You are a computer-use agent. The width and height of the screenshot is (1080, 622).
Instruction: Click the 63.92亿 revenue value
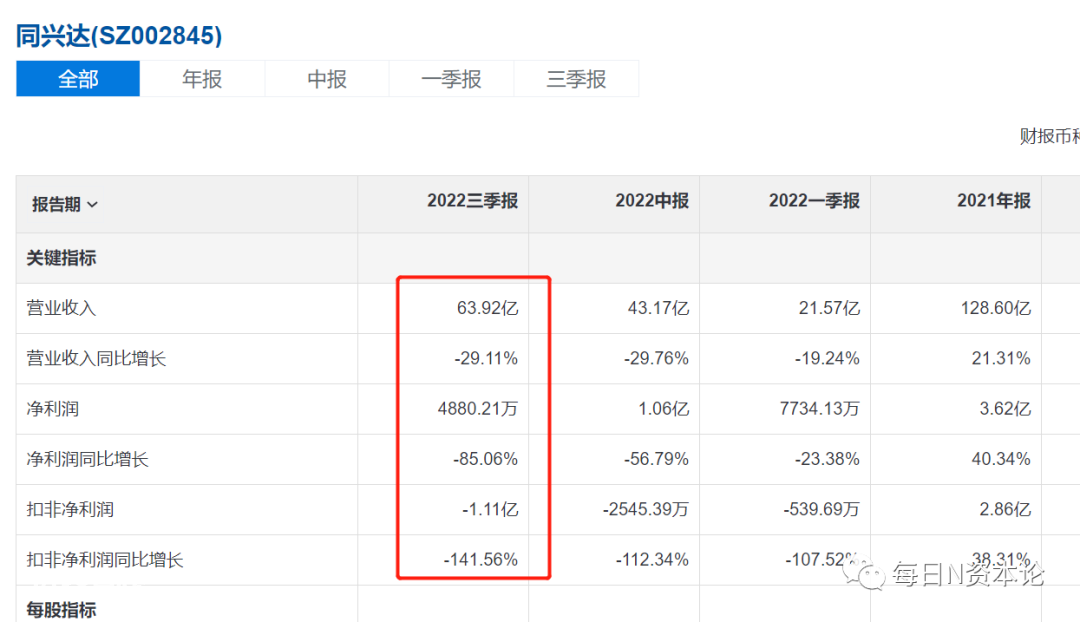(x=488, y=308)
